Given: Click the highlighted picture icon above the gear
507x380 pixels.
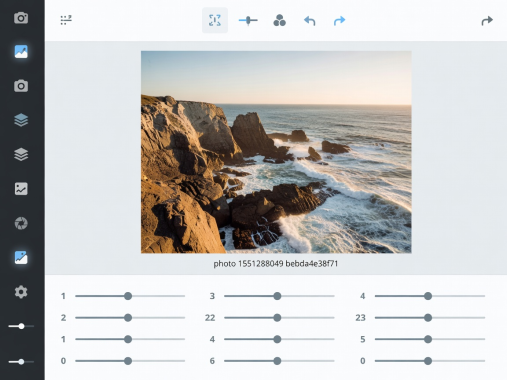Looking at the screenshot, I should click(21, 258).
